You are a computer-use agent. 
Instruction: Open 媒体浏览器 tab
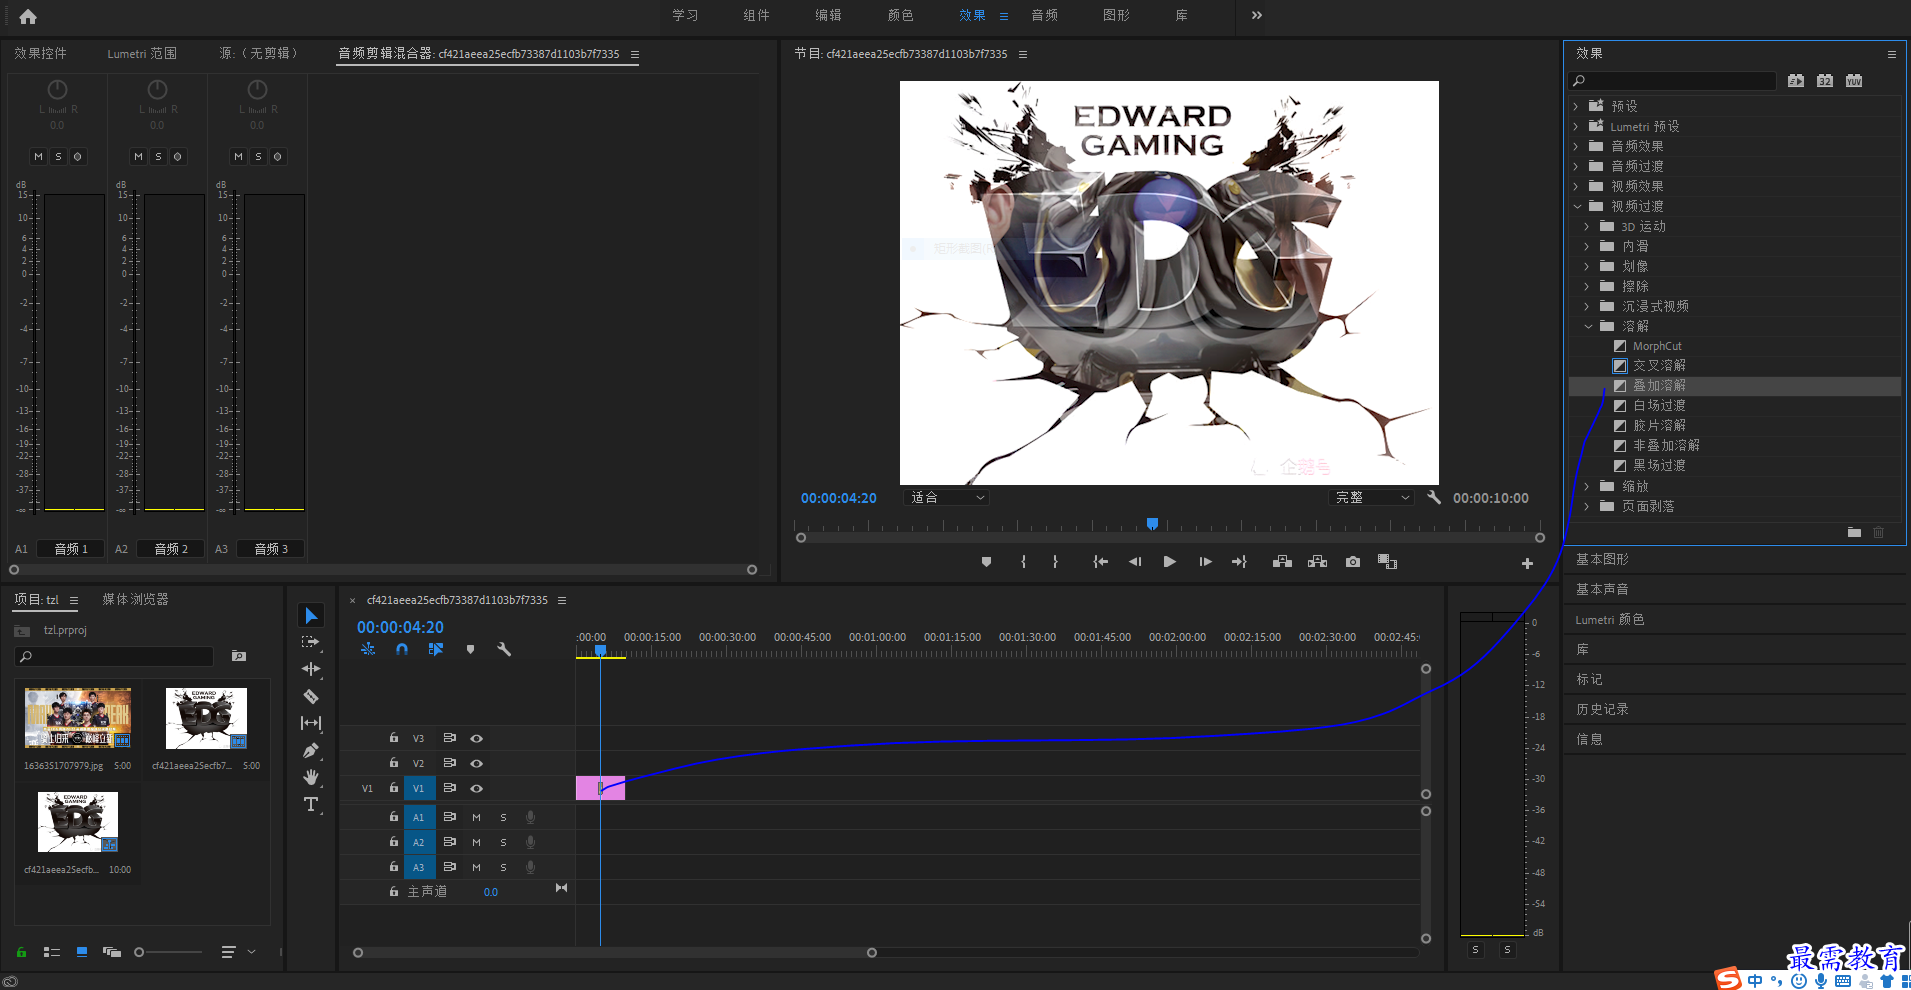click(x=135, y=599)
